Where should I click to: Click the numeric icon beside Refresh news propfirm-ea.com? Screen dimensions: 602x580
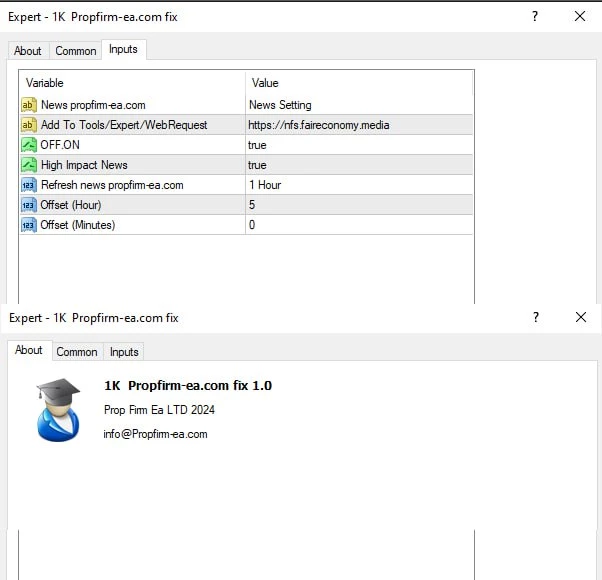pos(28,185)
